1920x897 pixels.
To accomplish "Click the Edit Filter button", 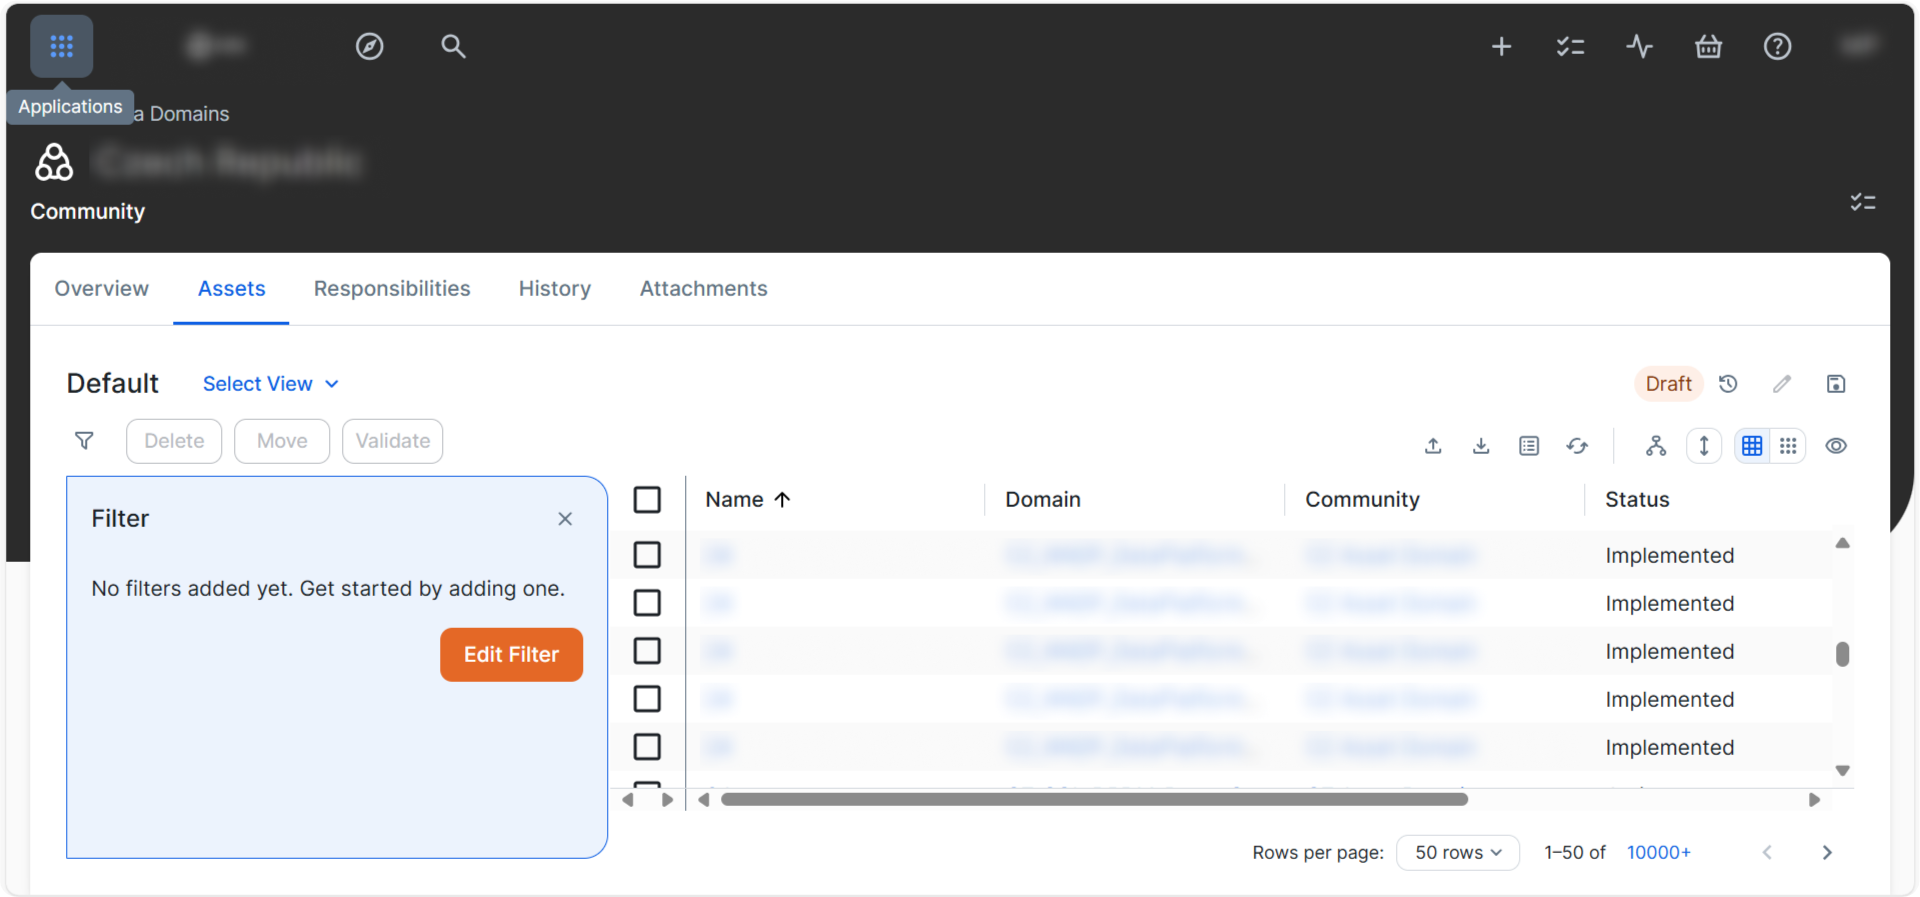I will (x=511, y=655).
